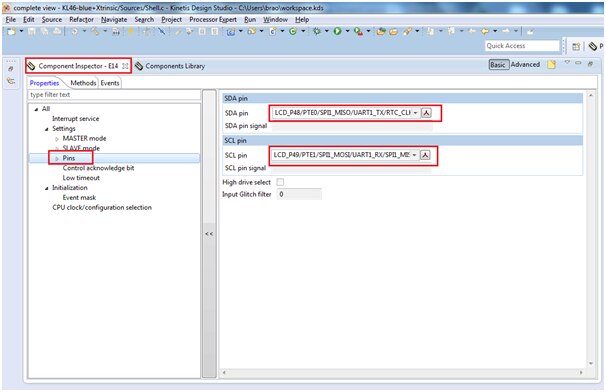Screen dimensions: 606x392
Task: Select Interrupt service in the tree
Action: click(x=75, y=119)
